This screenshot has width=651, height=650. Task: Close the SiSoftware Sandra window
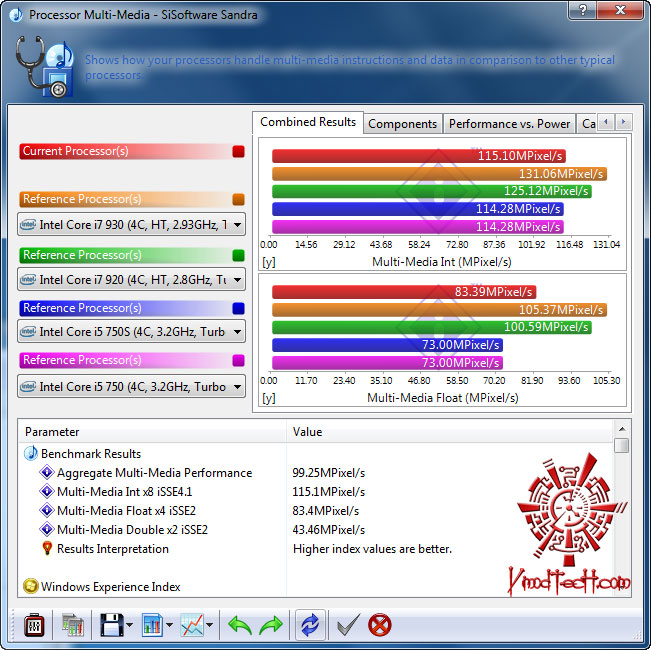620,10
